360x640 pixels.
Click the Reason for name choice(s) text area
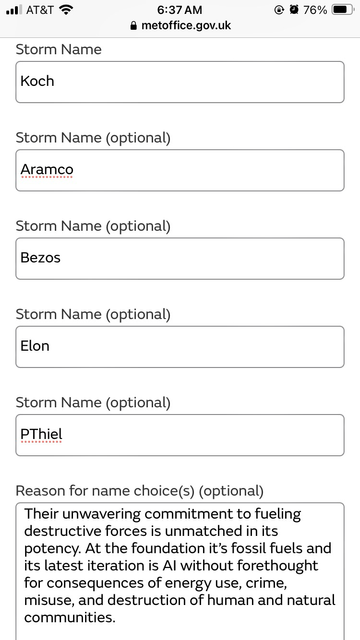point(180,571)
